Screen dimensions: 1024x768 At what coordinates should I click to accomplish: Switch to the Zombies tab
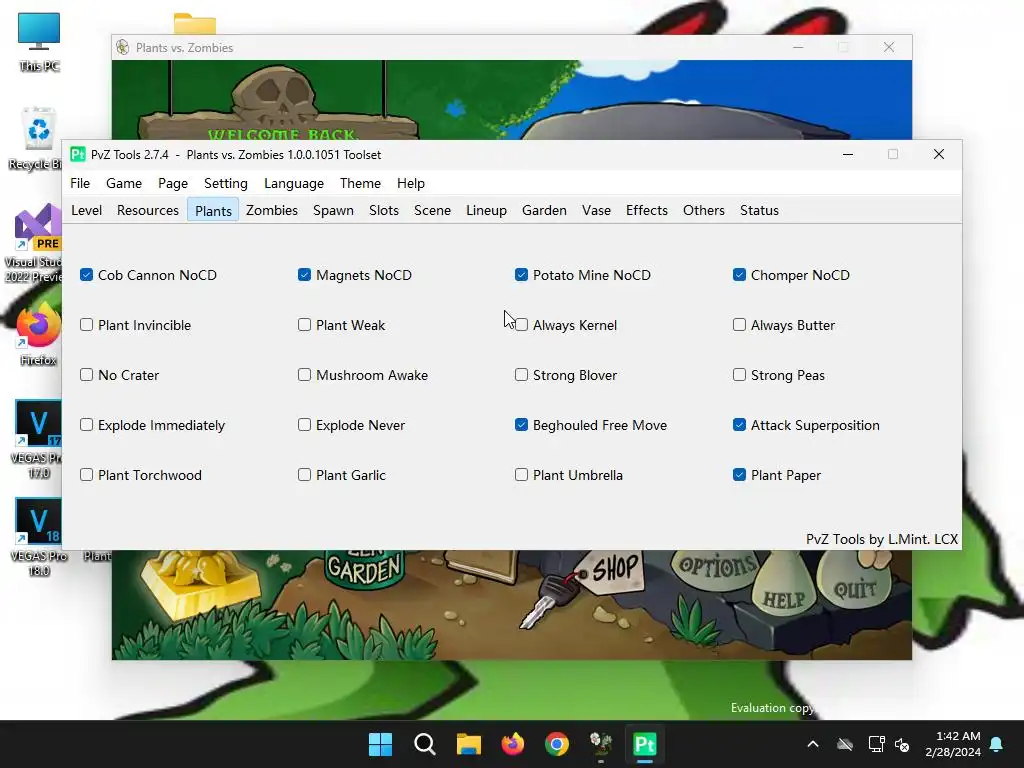click(x=272, y=210)
